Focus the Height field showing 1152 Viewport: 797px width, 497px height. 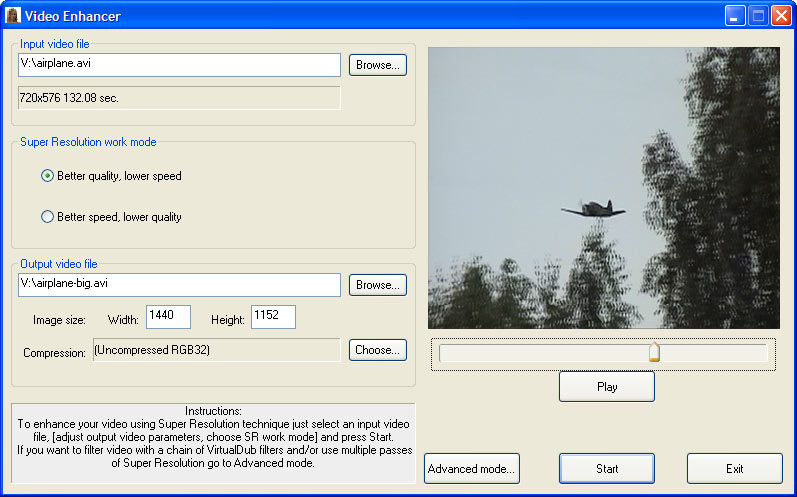click(x=273, y=317)
